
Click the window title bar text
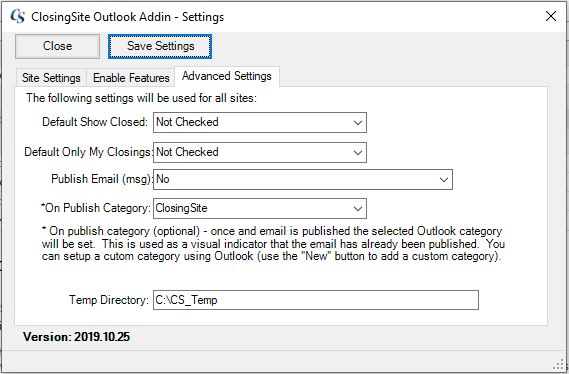(127, 17)
